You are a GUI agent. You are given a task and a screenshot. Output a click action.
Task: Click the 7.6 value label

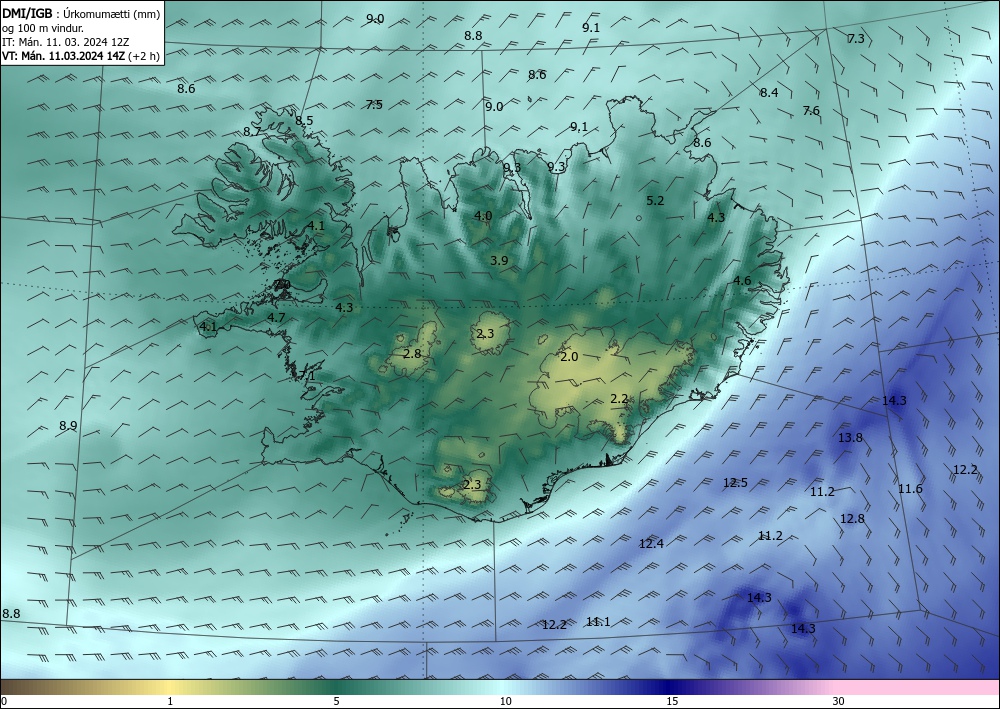click(811, 111)
